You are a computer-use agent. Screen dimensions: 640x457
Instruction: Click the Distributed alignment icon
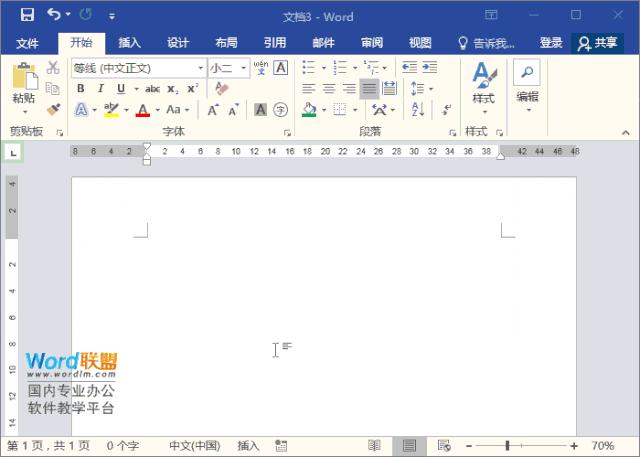tap(389, 89)
